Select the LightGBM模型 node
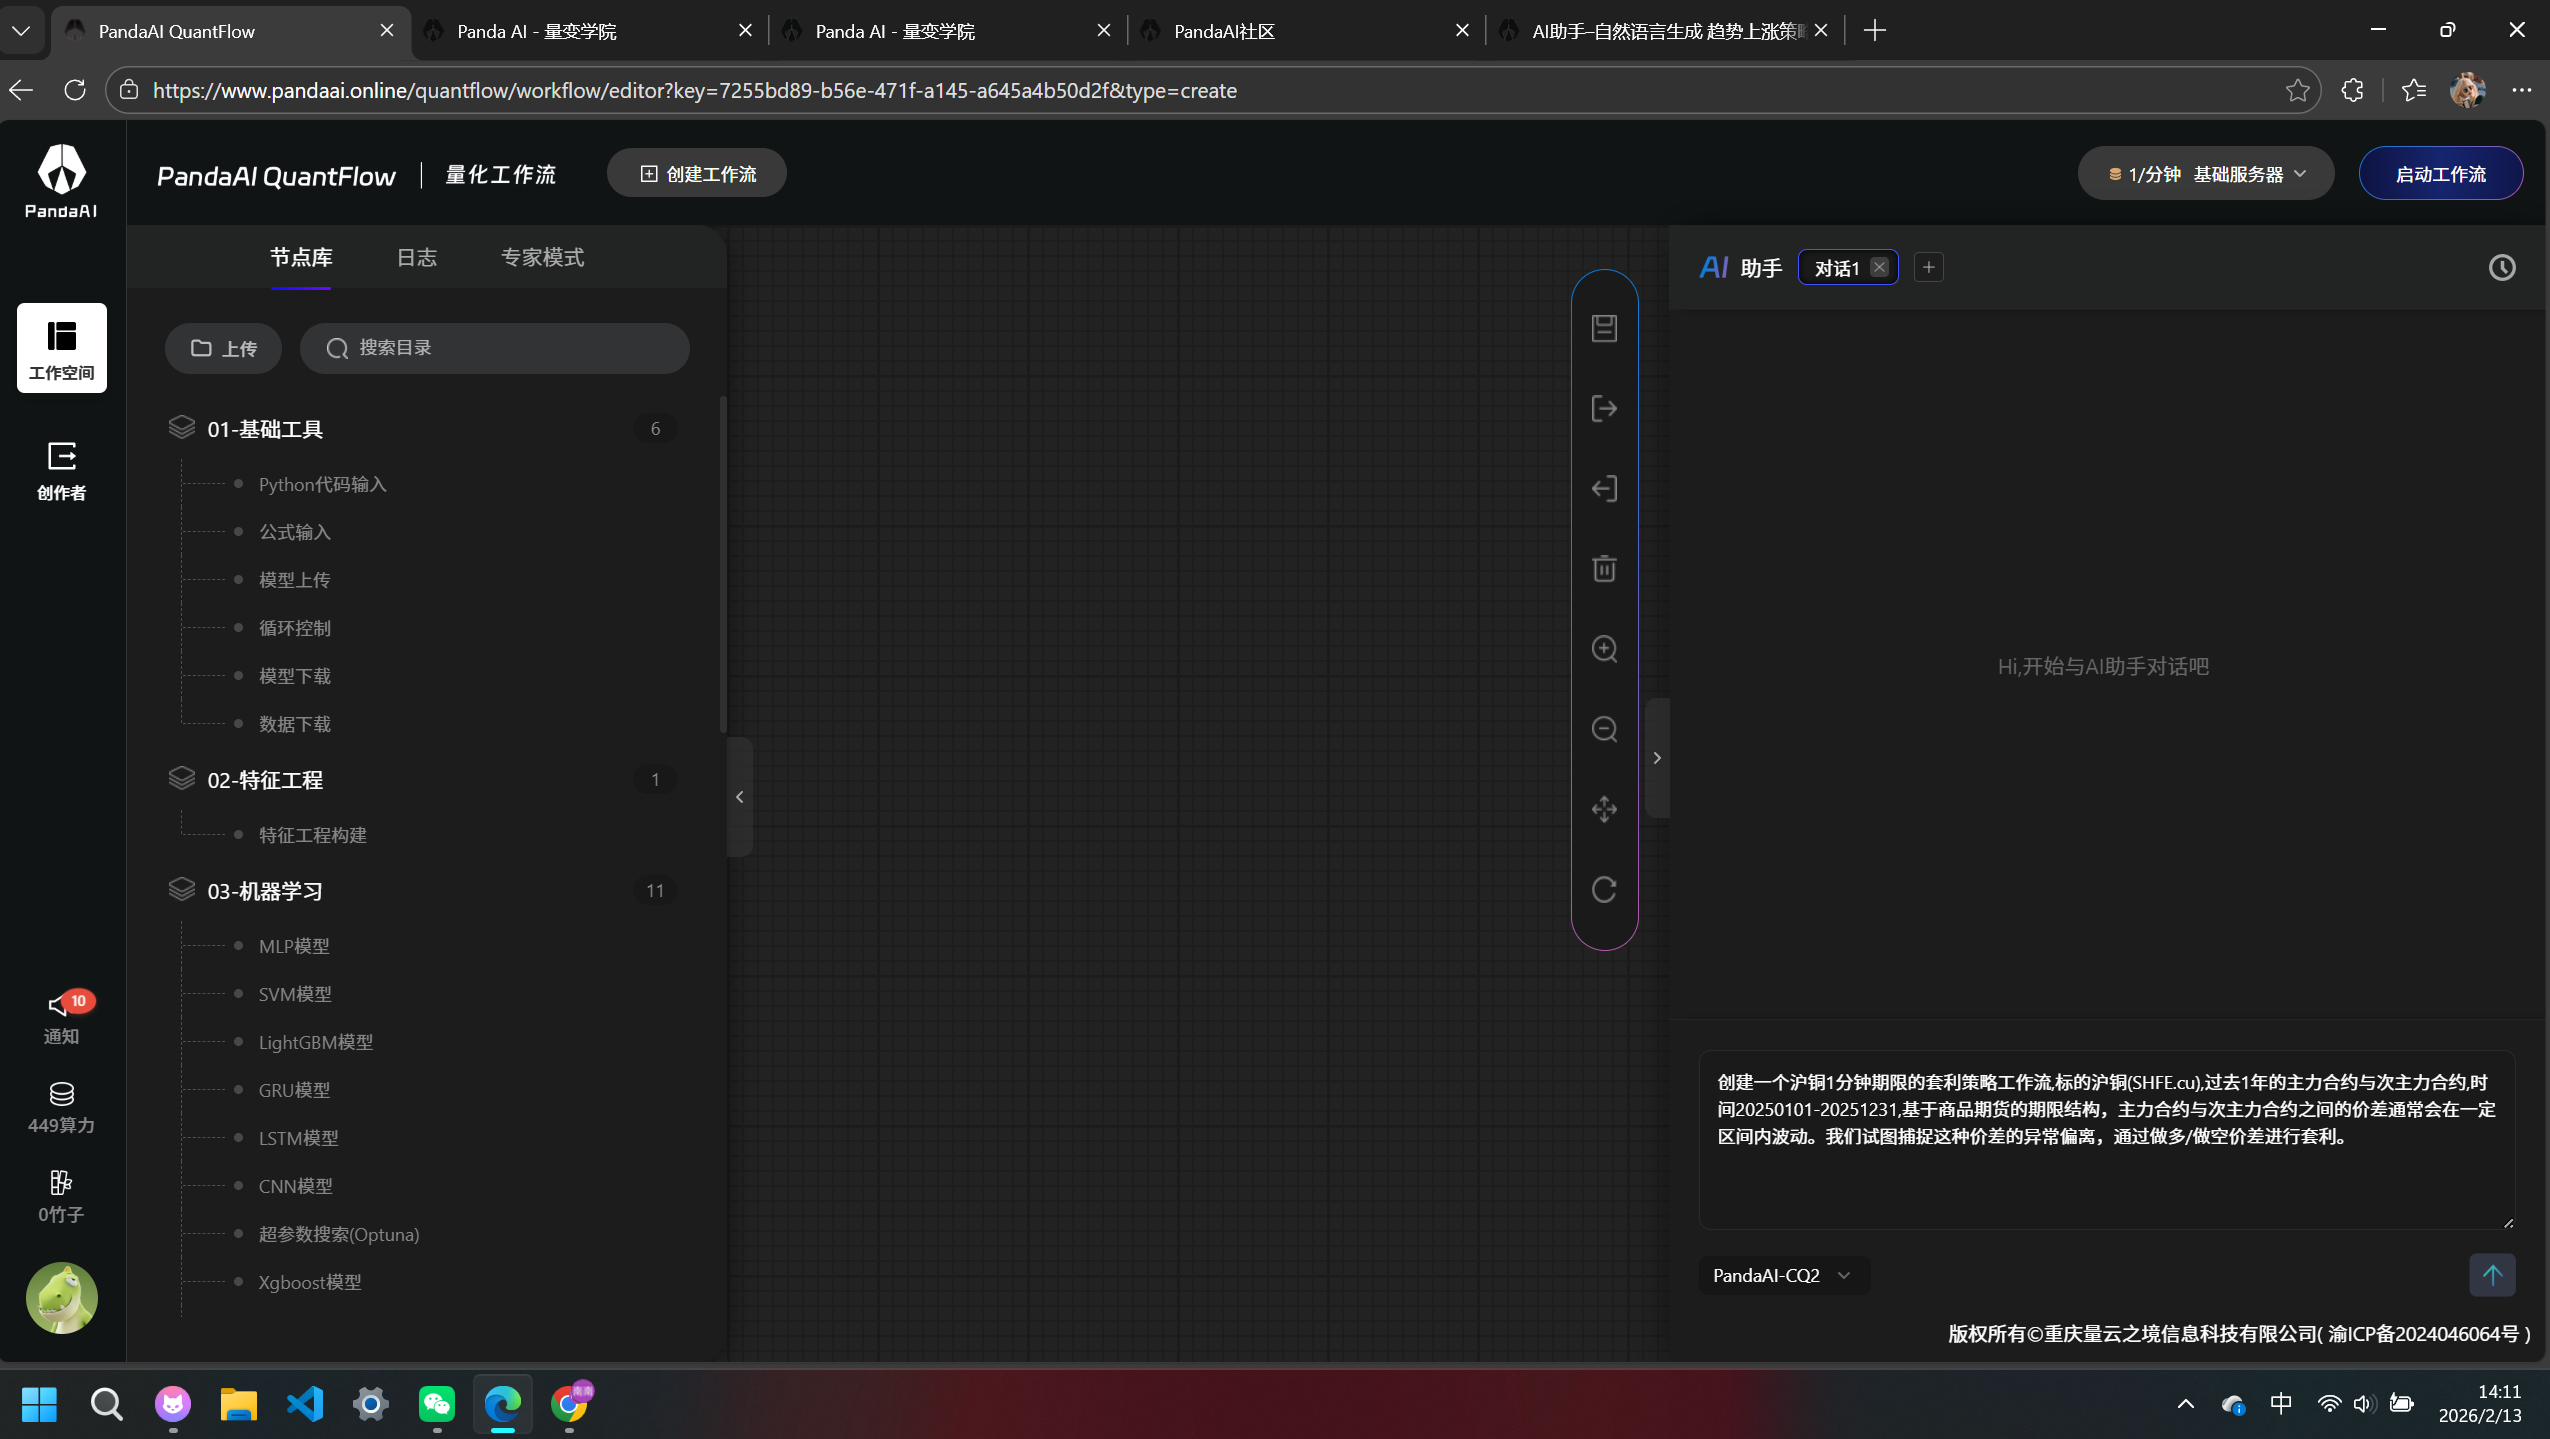Screen dimensions: 2550x1439 point(316,1043)
